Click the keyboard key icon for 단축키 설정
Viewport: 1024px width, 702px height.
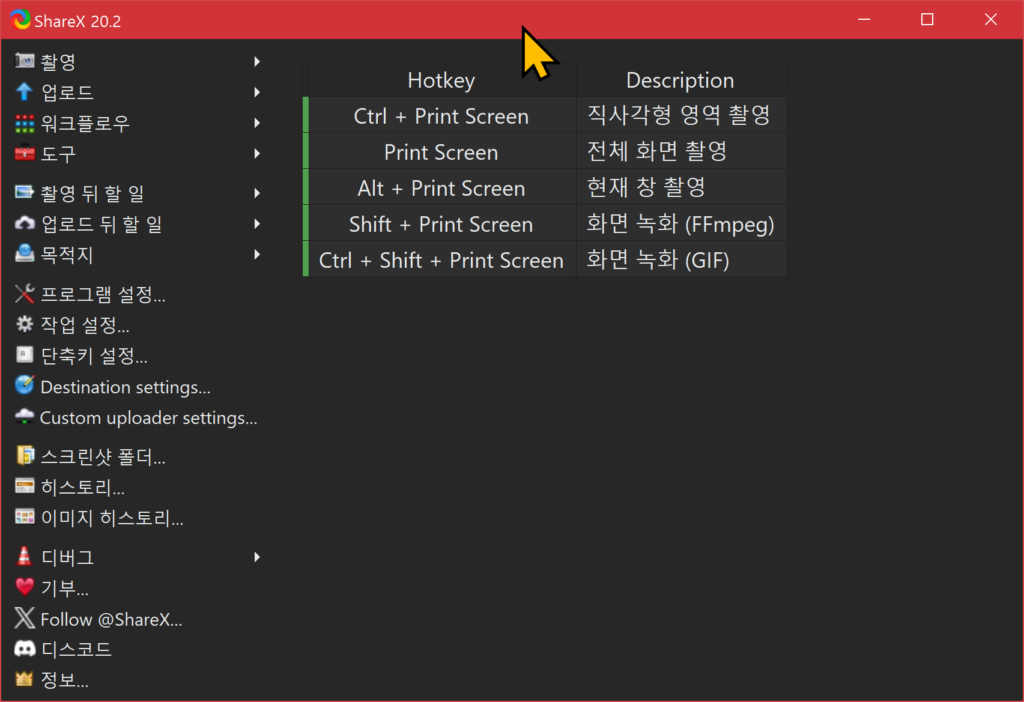click(25, 355)
